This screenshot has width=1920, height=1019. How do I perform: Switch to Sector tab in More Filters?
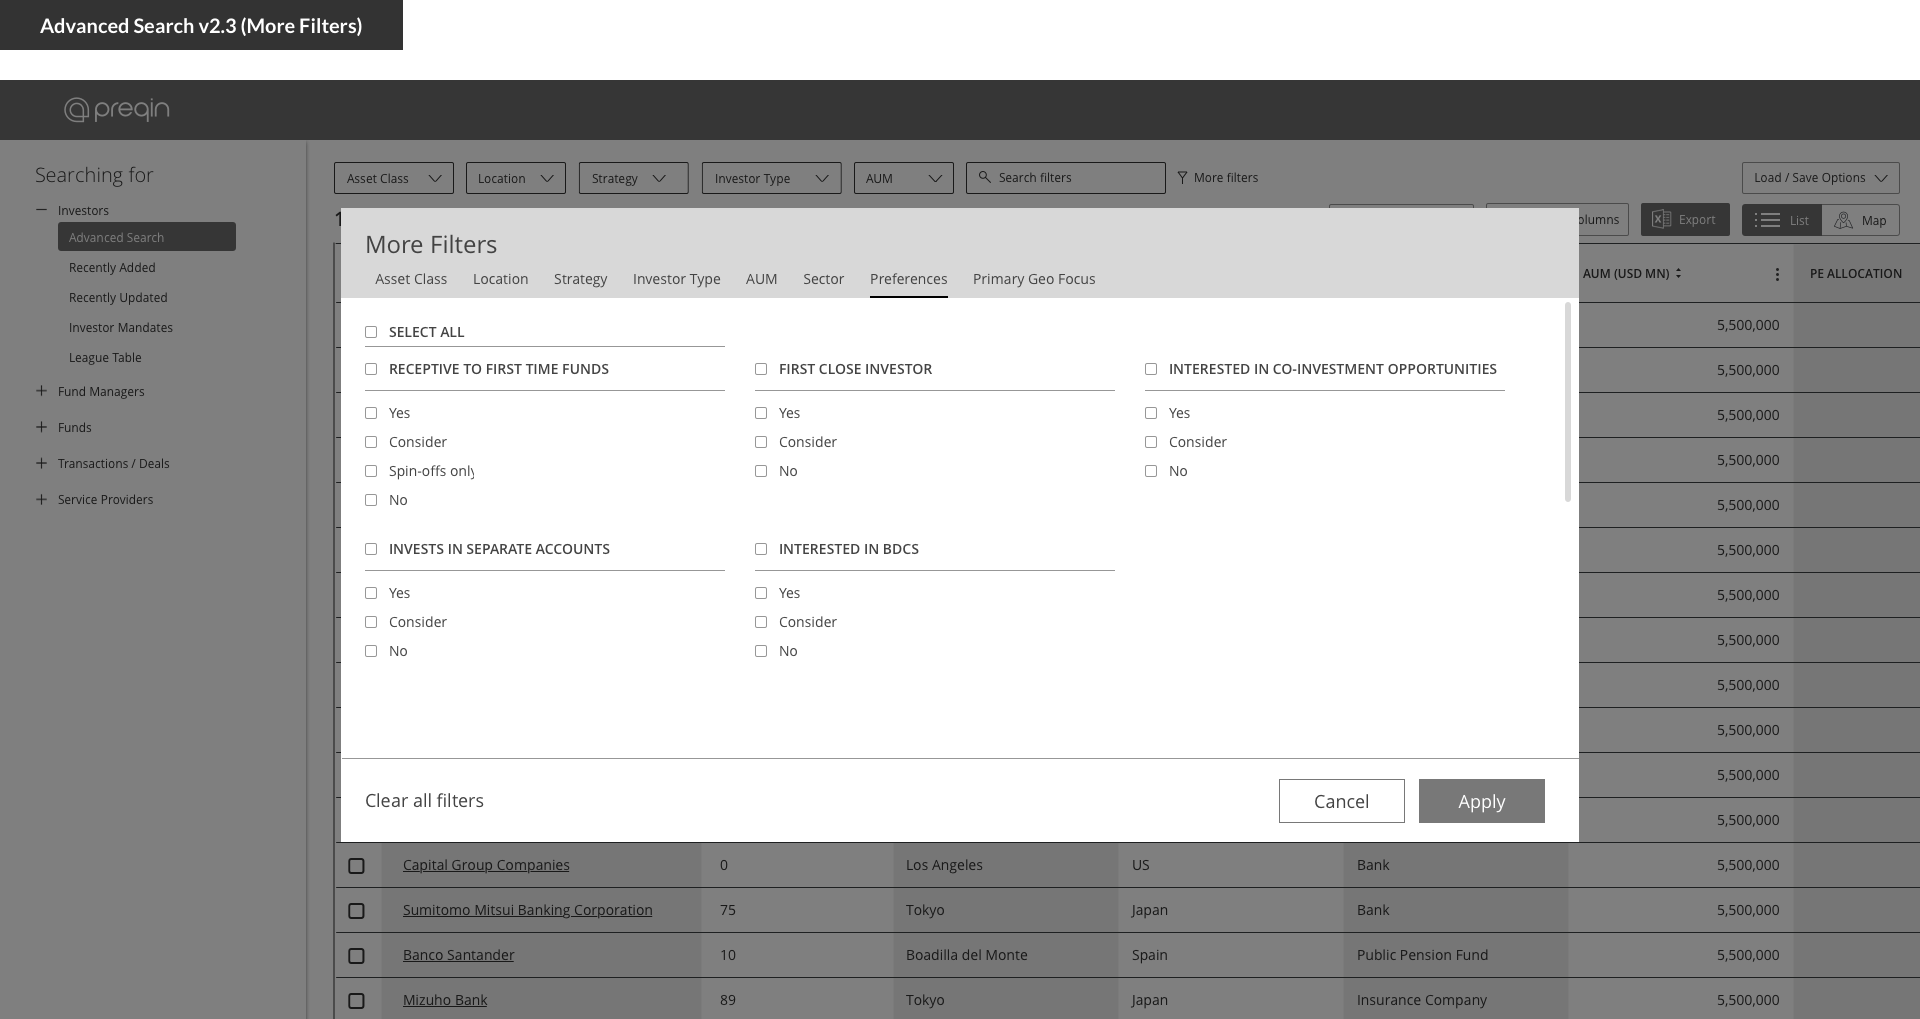(823, 279)
